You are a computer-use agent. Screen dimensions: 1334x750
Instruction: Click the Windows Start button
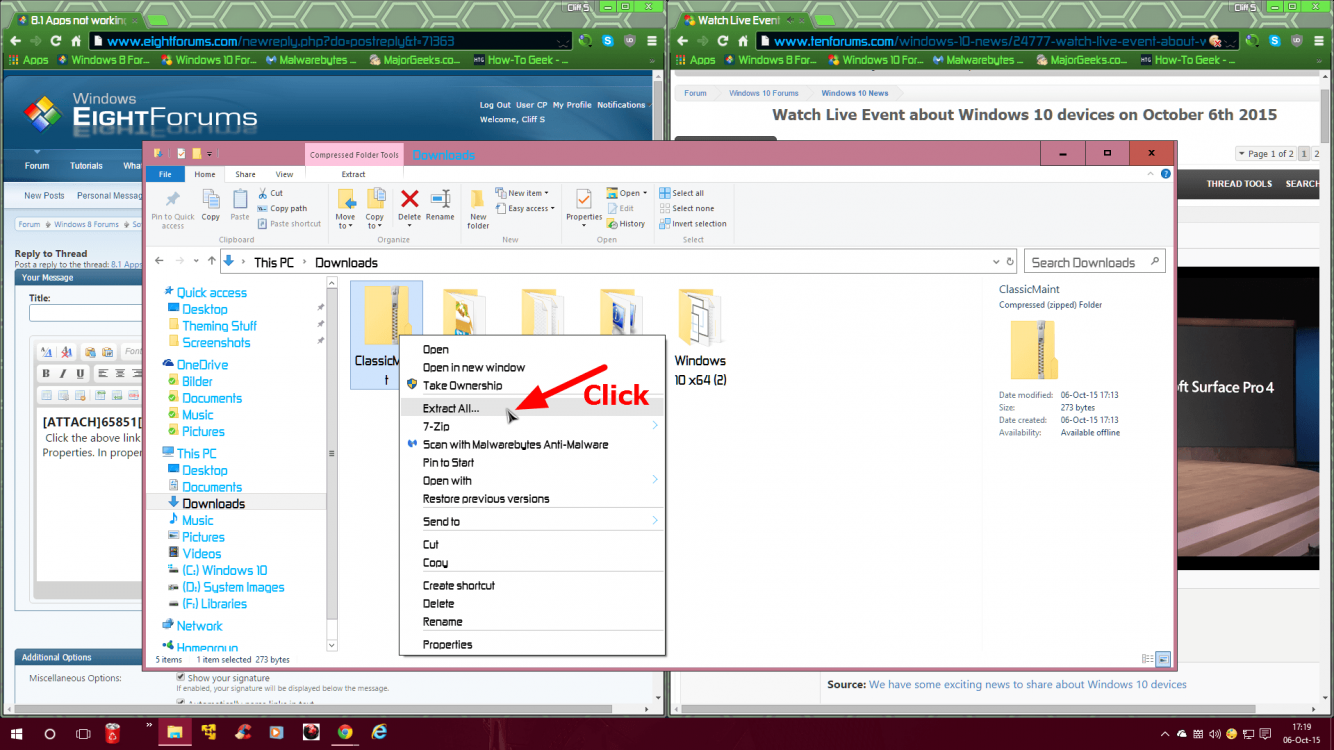click(x=17, y=733)
